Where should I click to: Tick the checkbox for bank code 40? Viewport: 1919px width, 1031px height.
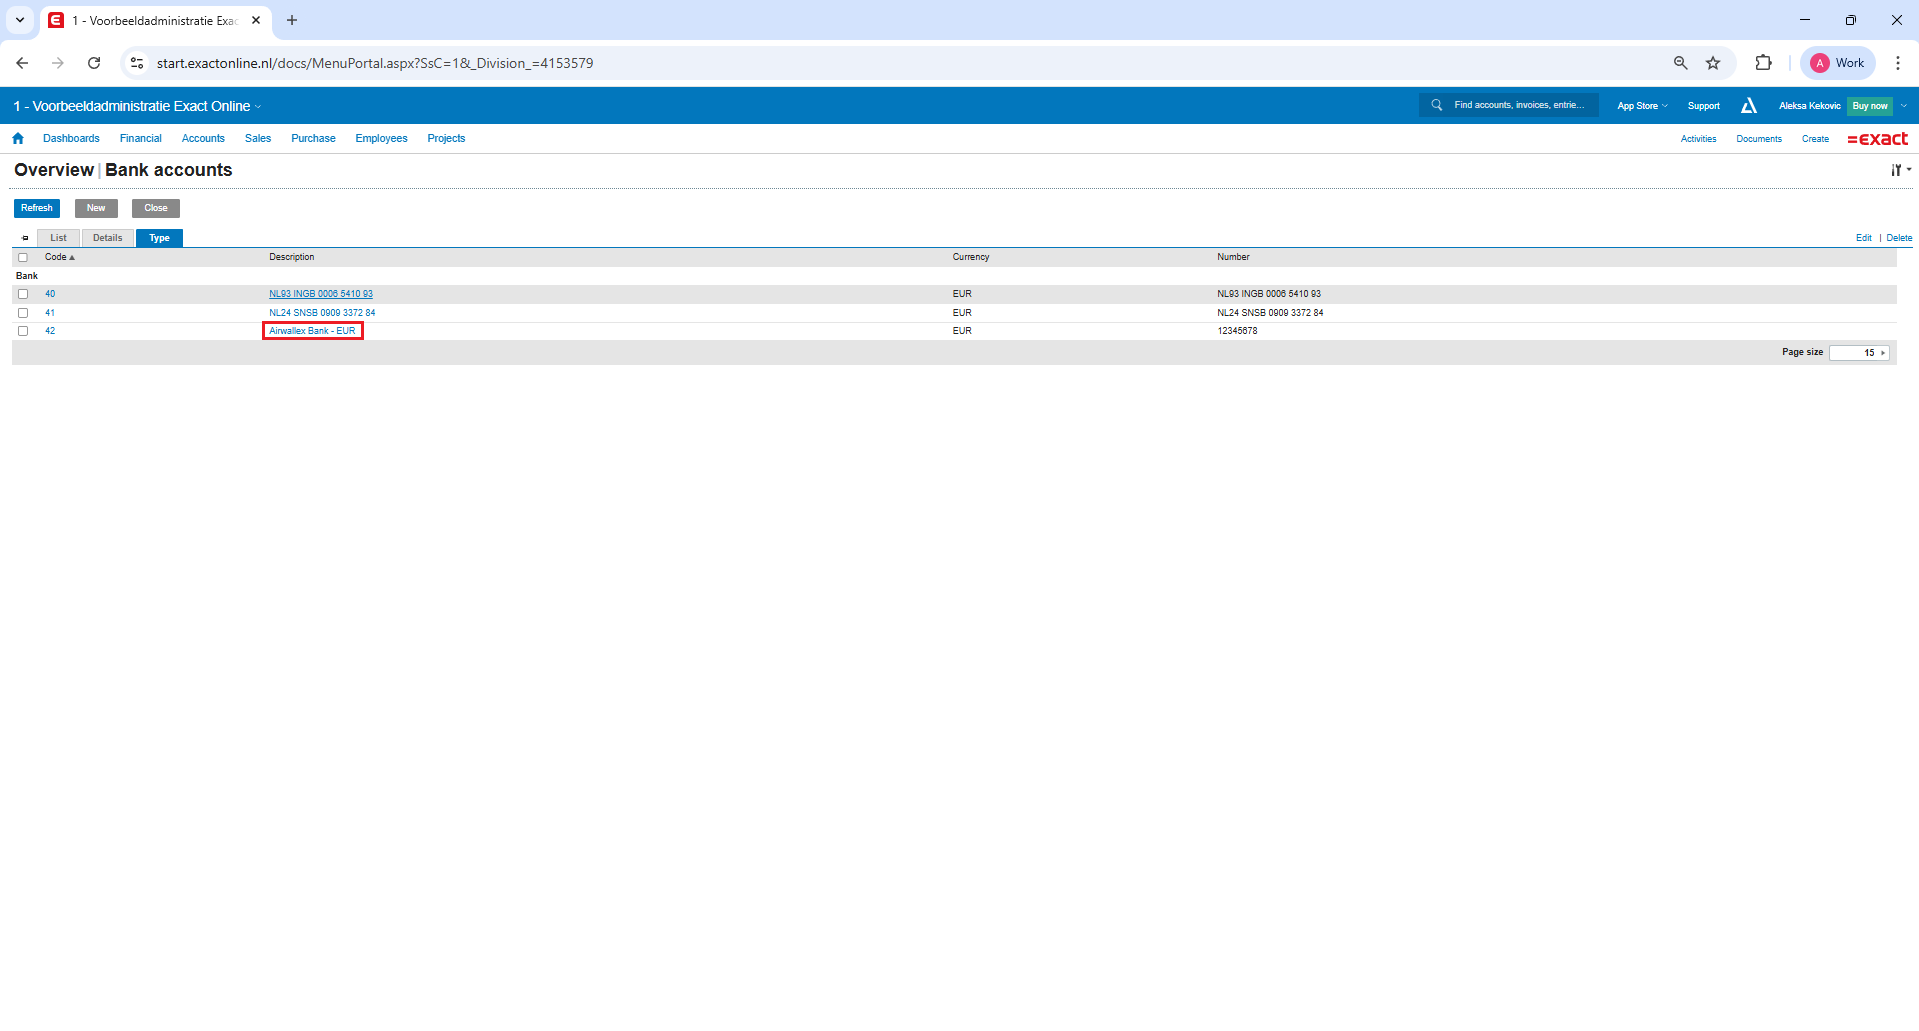23,294
